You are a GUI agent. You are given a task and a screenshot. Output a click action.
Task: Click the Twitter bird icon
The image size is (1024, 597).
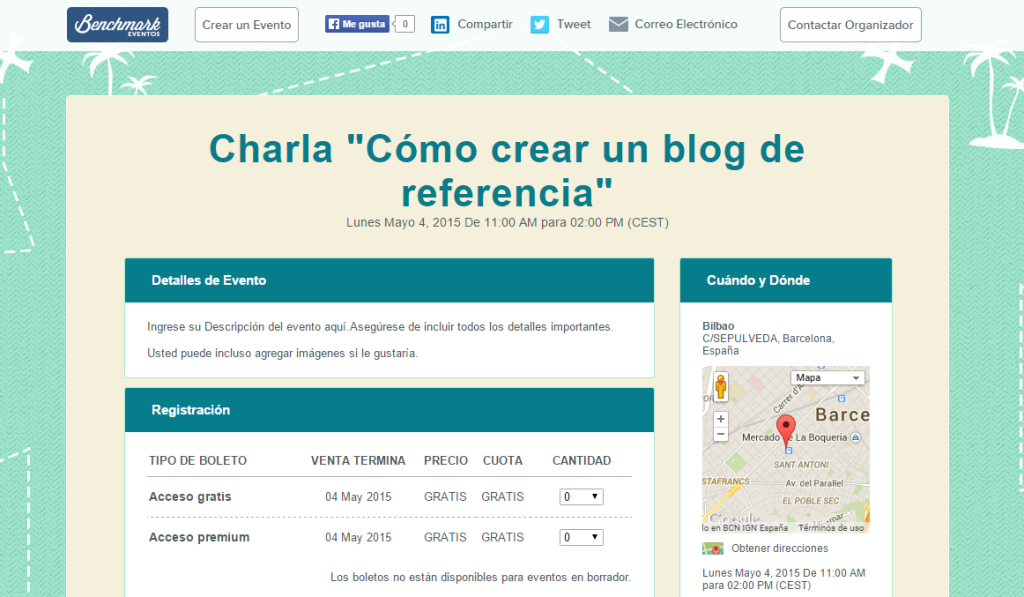539,25
